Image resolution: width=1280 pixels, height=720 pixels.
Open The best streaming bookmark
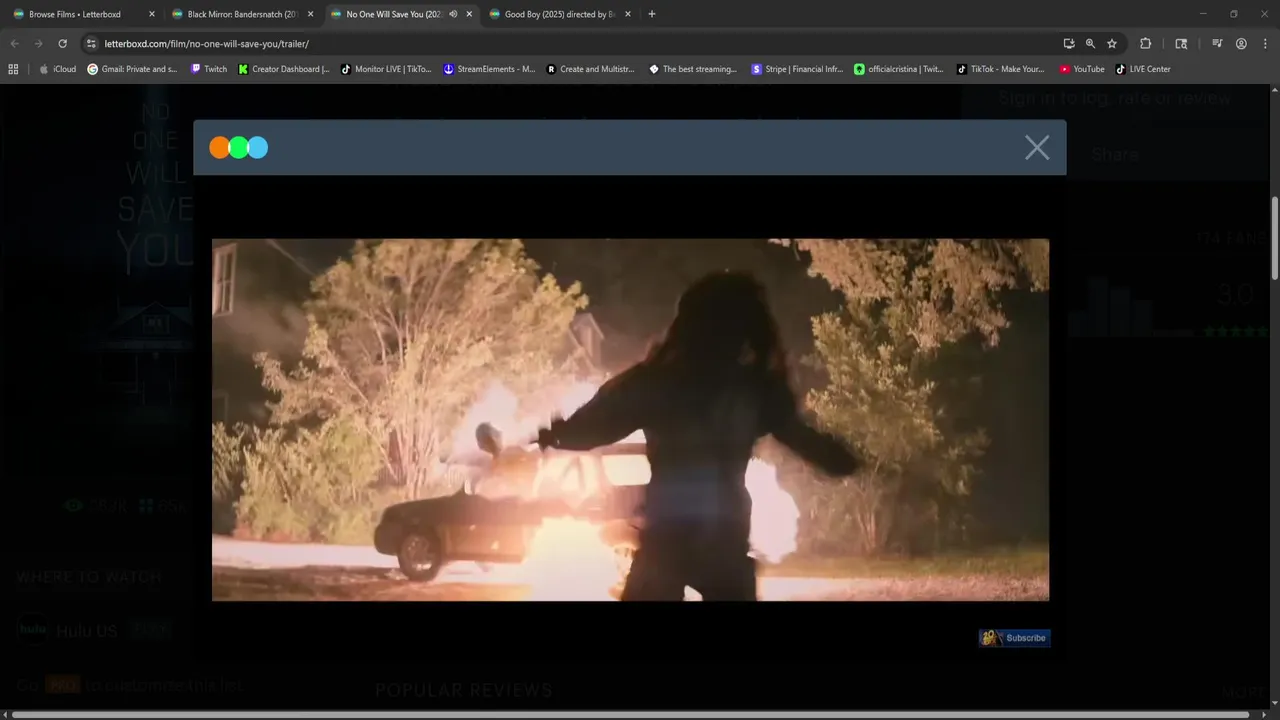693,69
